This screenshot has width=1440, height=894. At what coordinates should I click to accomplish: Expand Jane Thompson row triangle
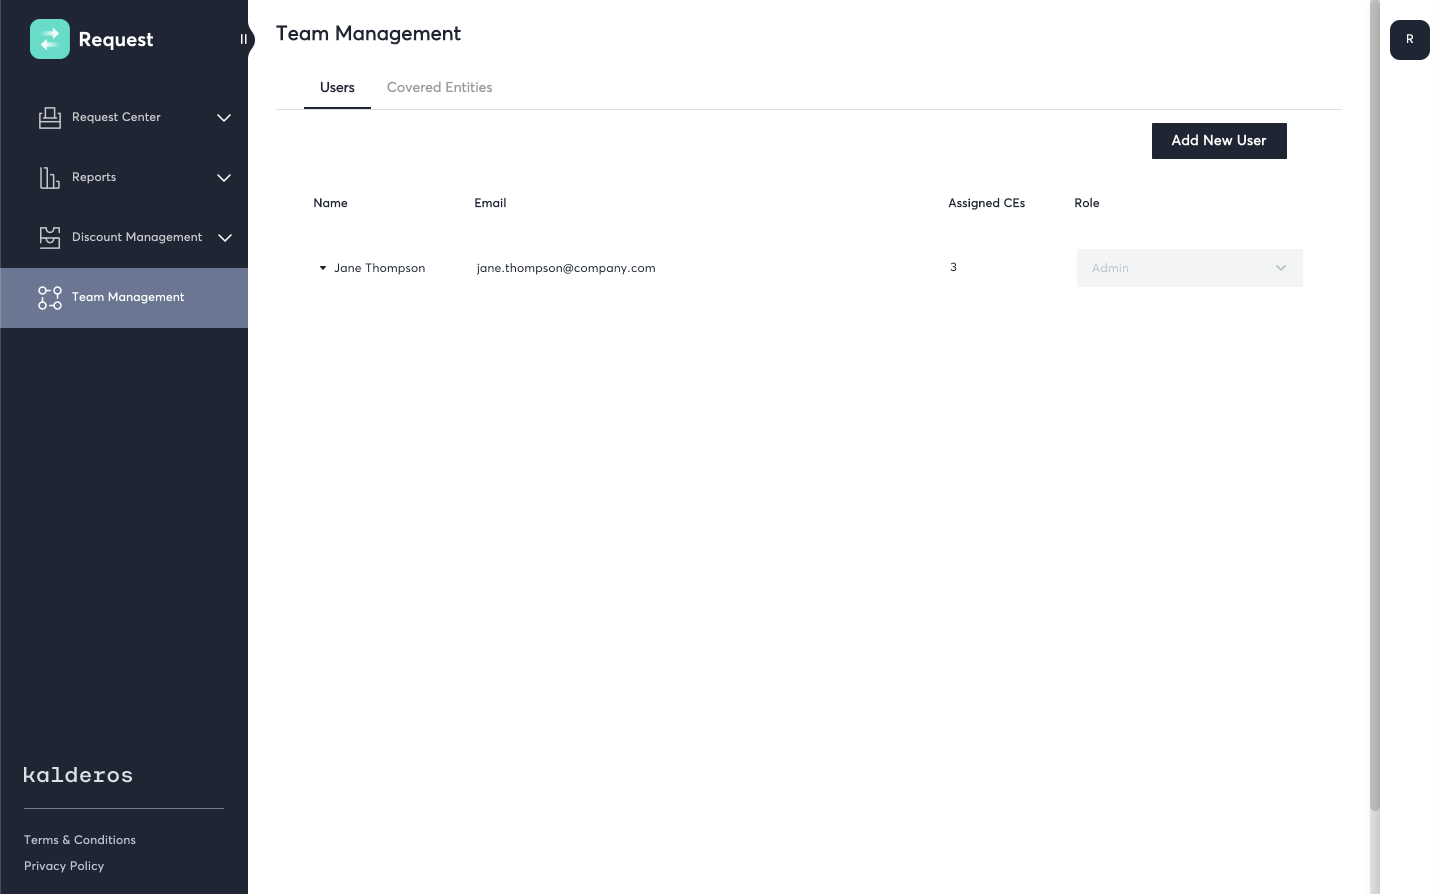click(x=323, y=268)
